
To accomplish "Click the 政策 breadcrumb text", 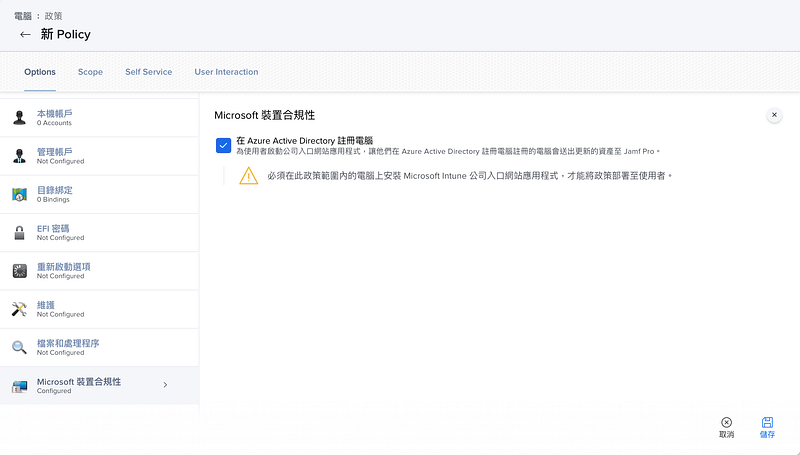I will coord(54,16).
